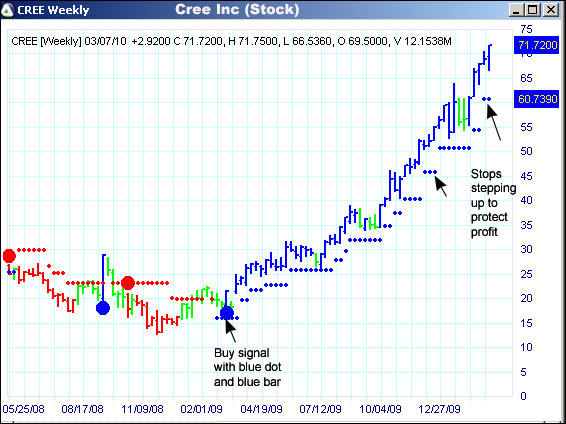The width and height of the screenshot is (566, 424).
Task: Click the large blue buy signal dot near 02/01/09
Action: [227, 312]
